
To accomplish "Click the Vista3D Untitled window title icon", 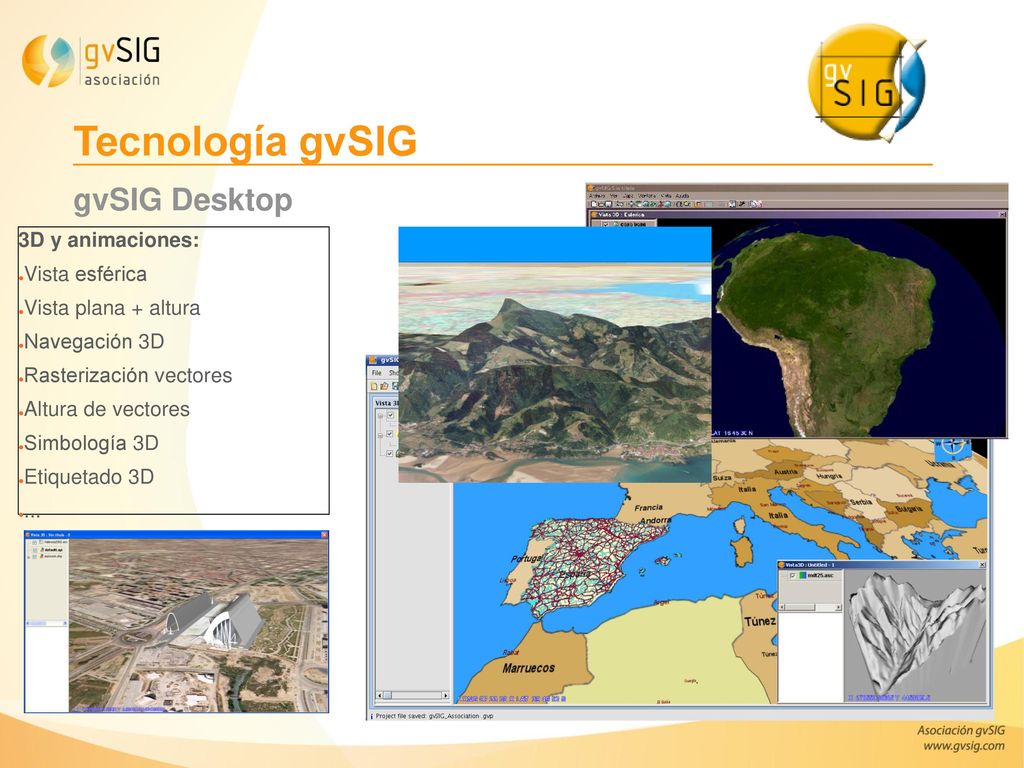I will click(781, 565).
